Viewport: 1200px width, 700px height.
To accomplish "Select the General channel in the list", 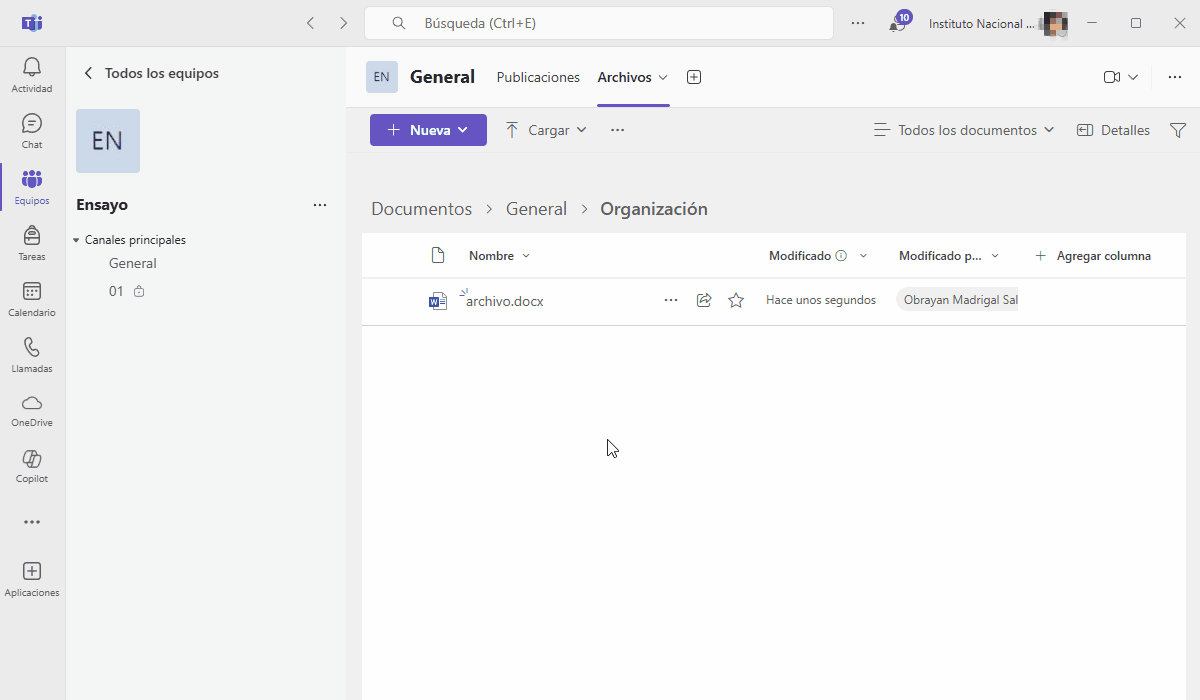I will (x=133, y=264).
